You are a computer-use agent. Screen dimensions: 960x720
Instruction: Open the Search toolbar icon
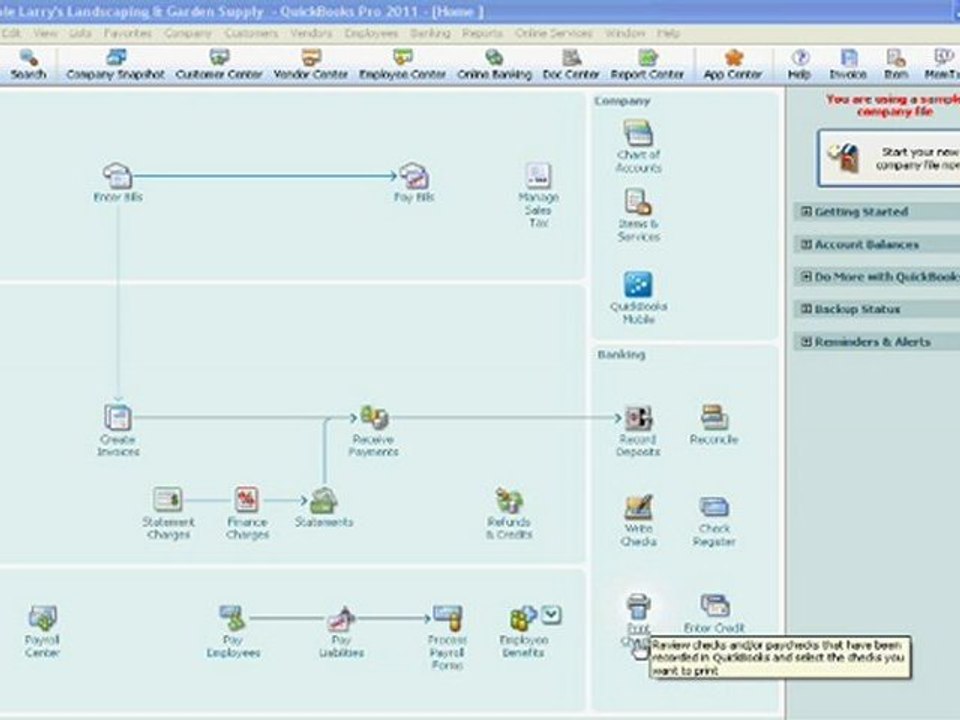(x=28, y=65)
